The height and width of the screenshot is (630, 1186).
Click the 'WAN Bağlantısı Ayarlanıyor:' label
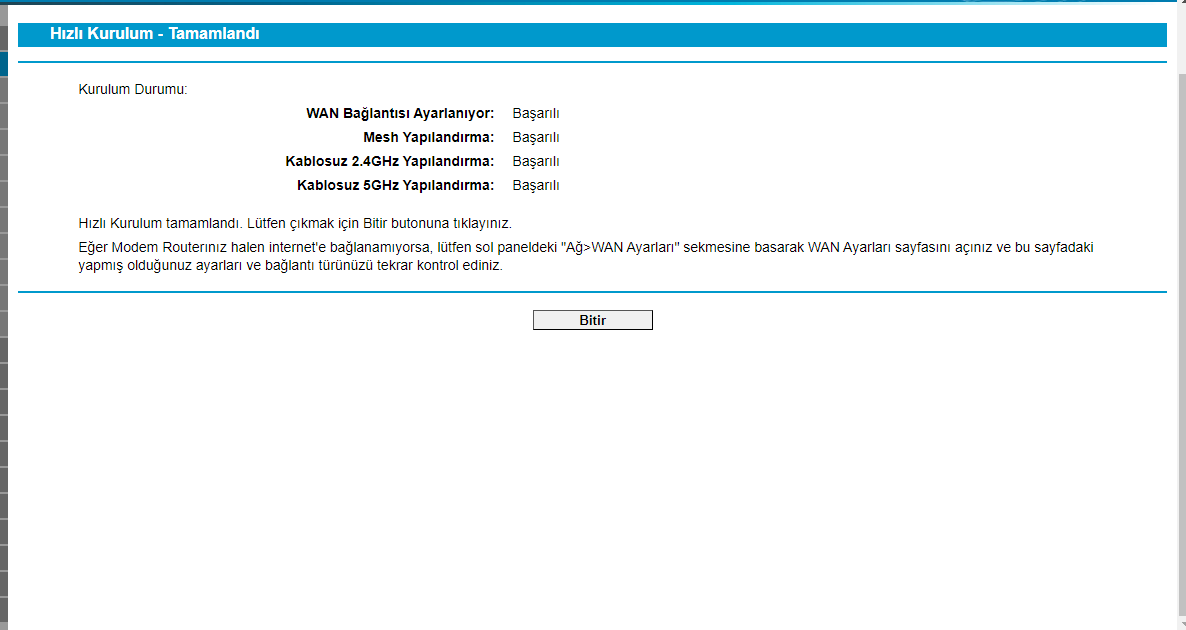pos(400,113)
